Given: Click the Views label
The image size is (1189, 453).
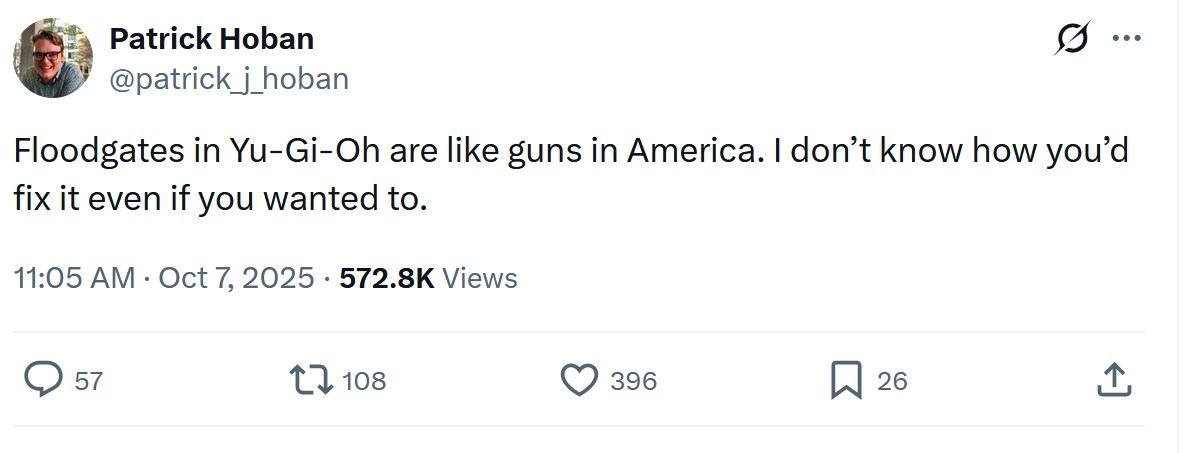Looking at the screenshot, I should pos(480,277).
